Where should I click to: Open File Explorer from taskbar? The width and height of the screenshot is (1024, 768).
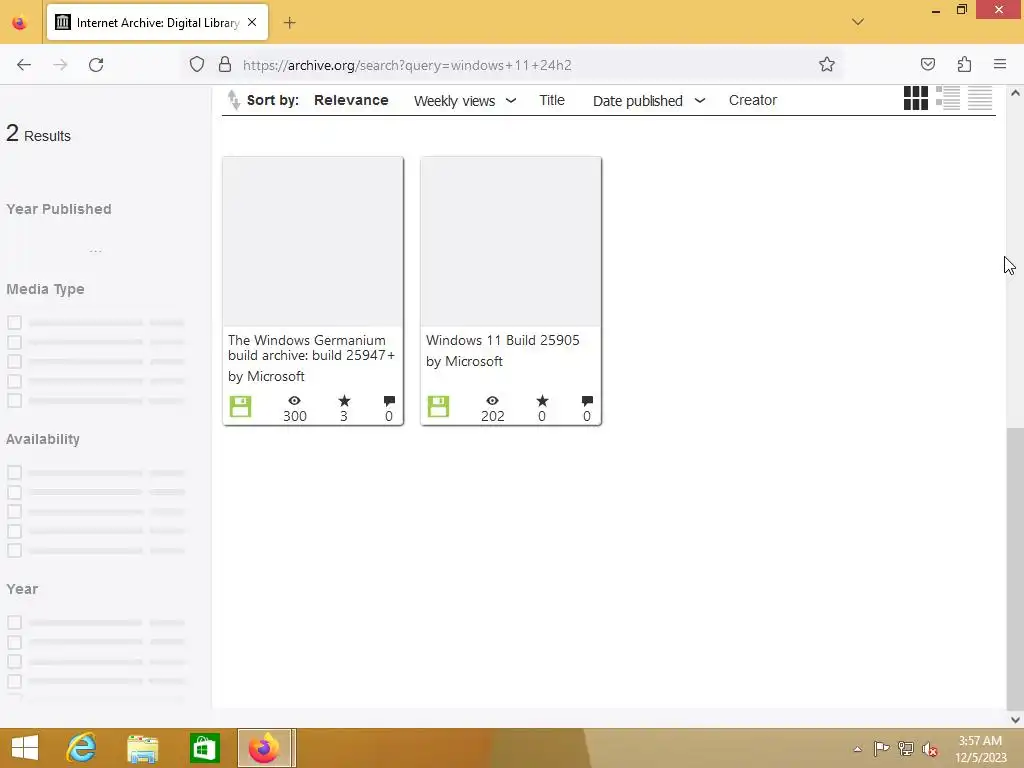142,748
